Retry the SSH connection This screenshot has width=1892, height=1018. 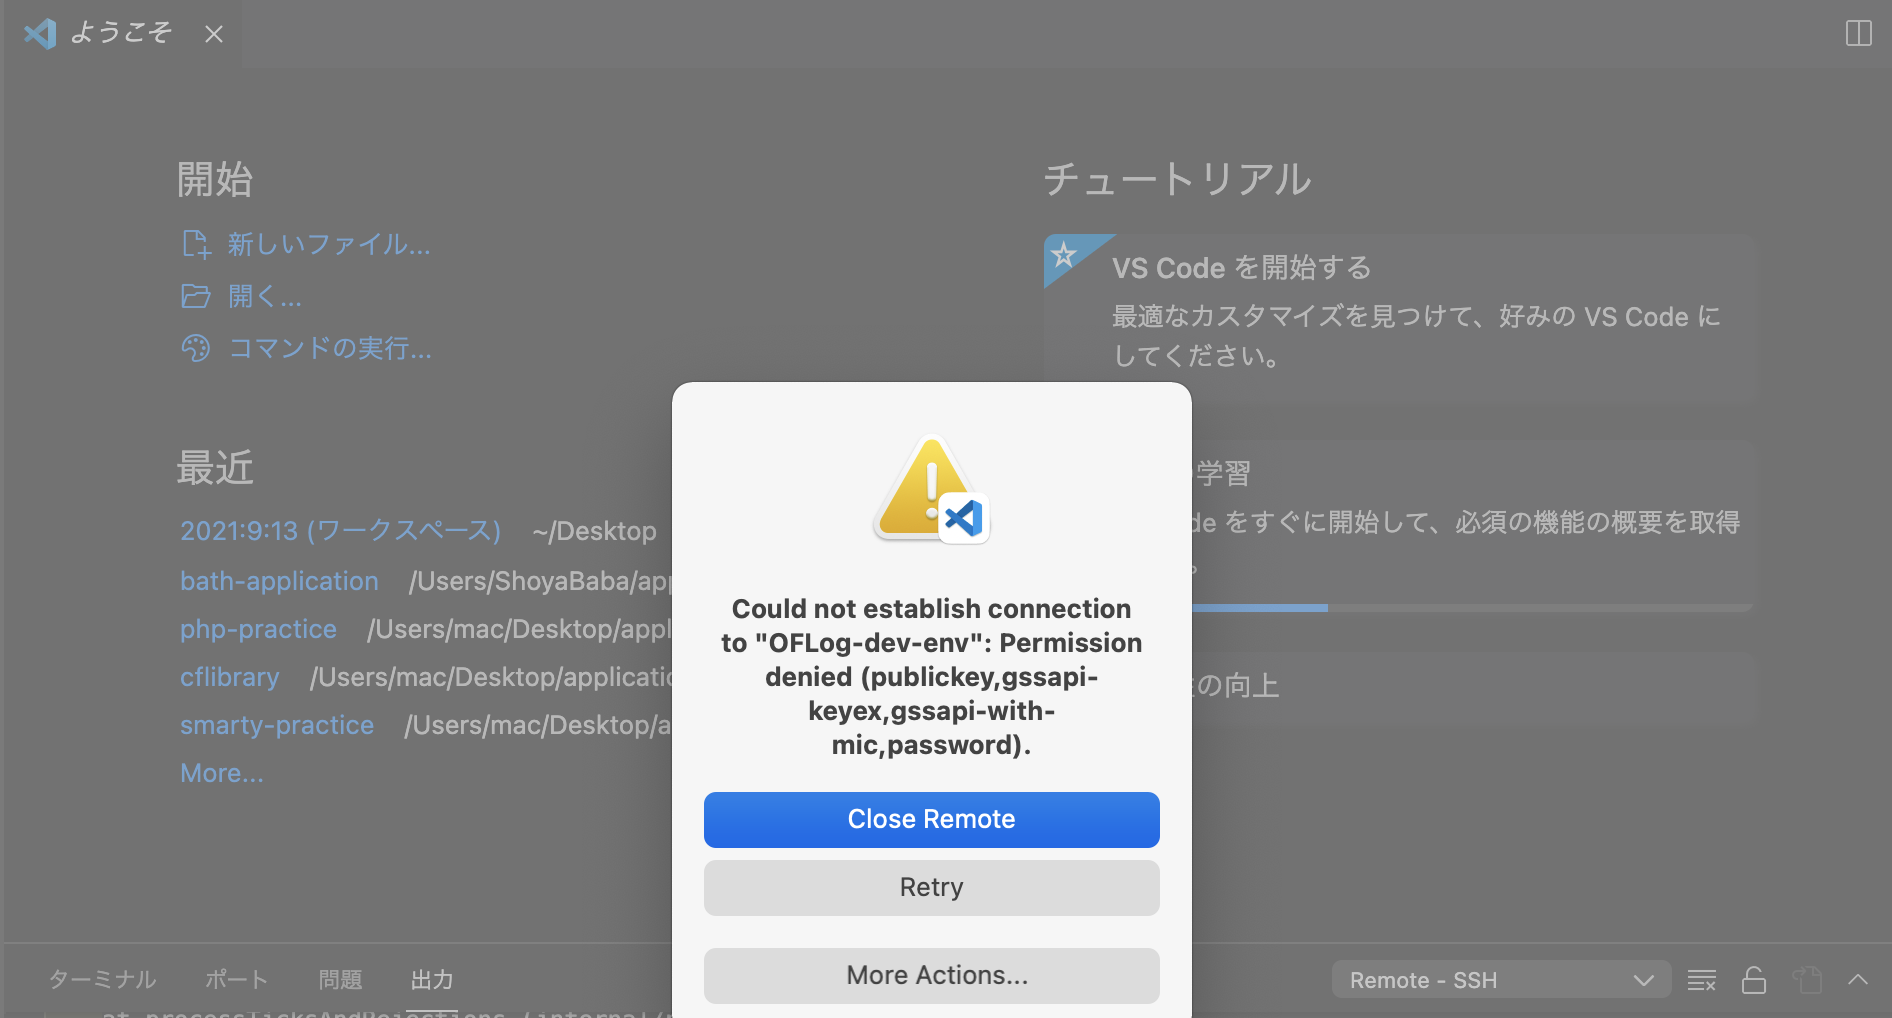(931, 887)
